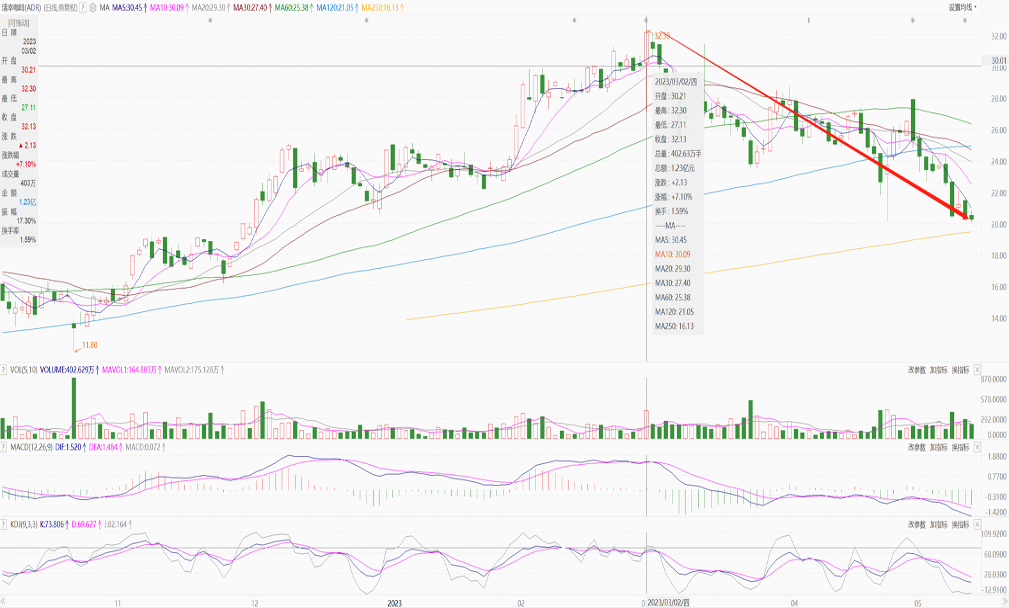Screen dimensions: 1009x608
Task: Click the 11.80 lowest price marker
Action: pyautogui.click(x=88, y=347)
